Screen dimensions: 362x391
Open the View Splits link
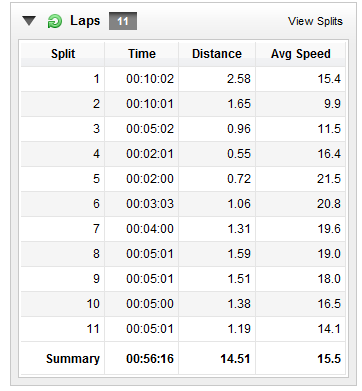click(x=315, y=21)
